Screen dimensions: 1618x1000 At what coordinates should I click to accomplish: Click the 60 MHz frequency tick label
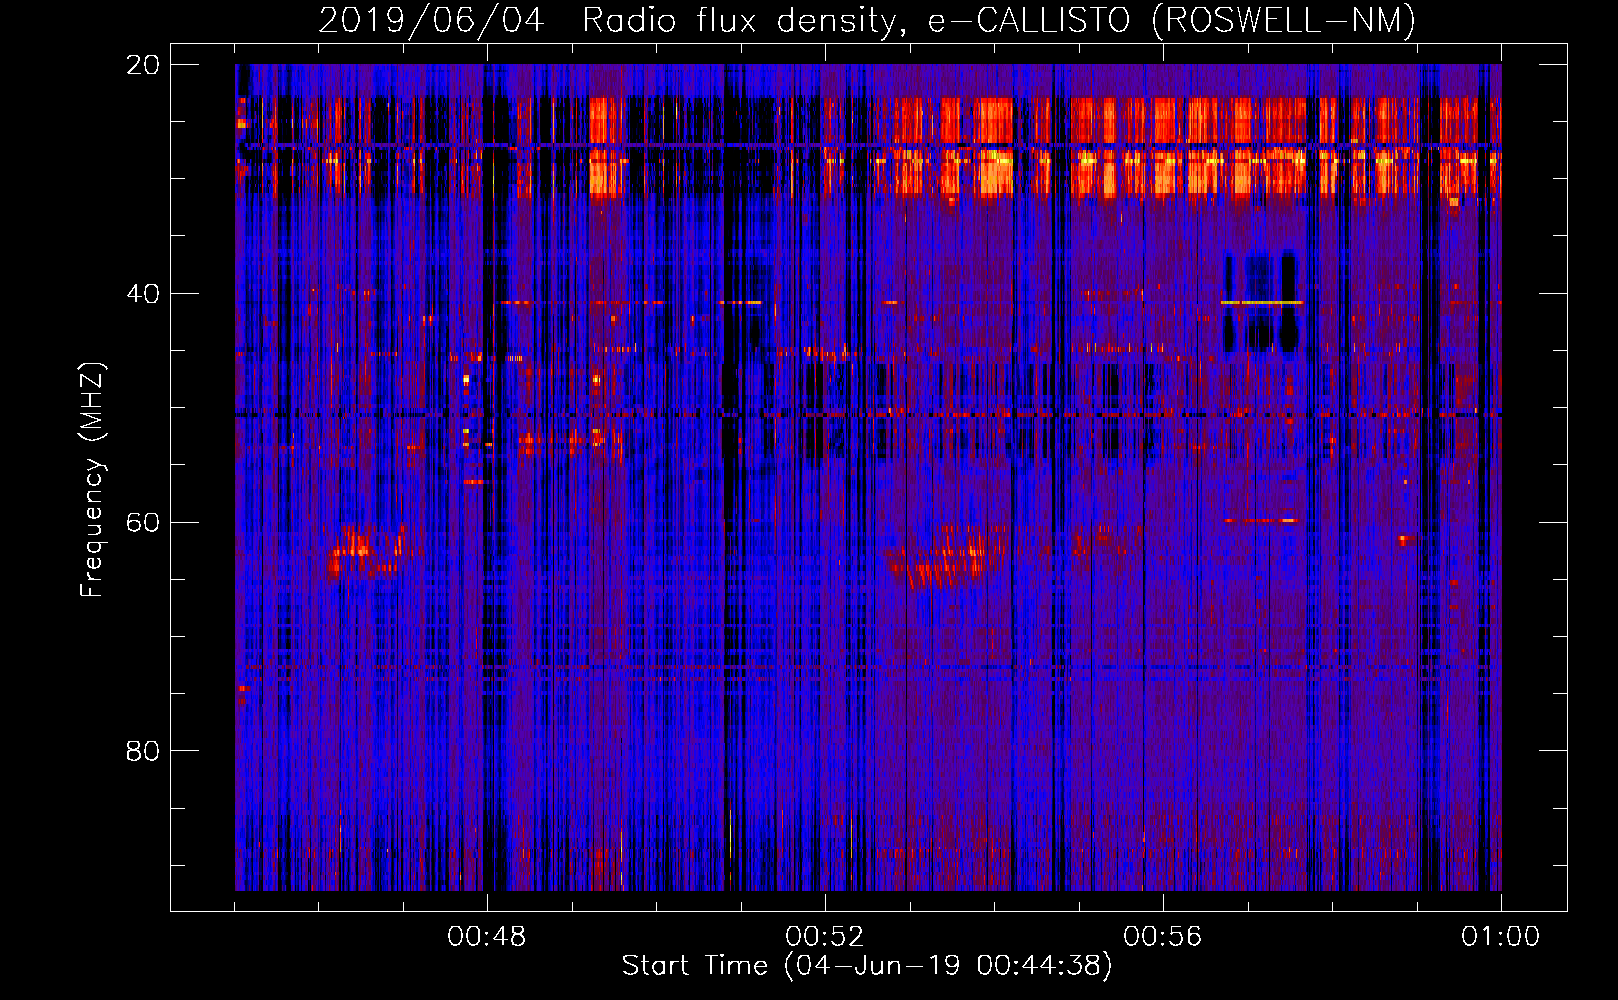(143, 523)
